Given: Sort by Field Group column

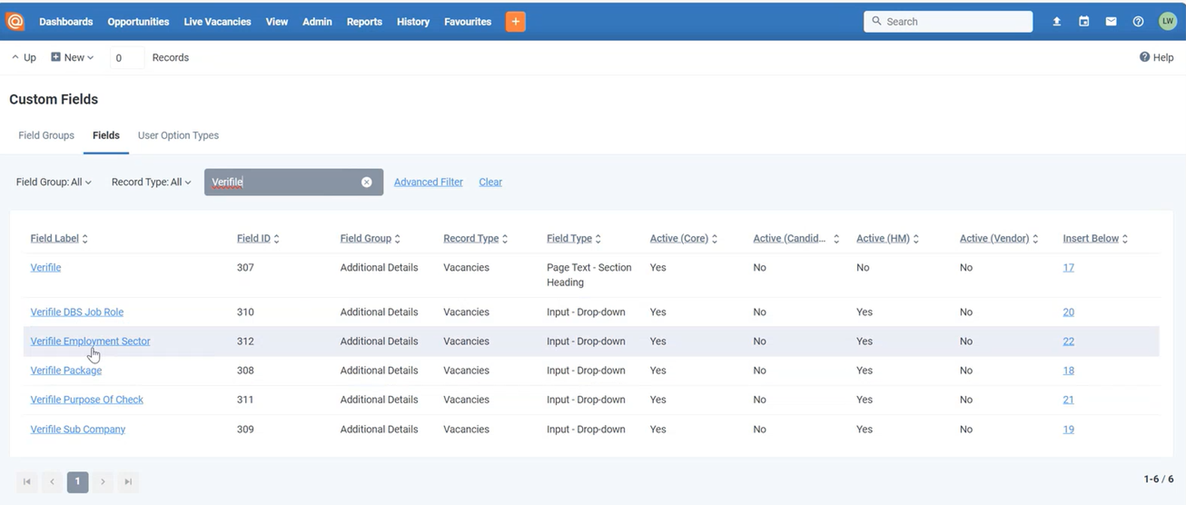Looking at the screenshot, I should click(370, 238).
